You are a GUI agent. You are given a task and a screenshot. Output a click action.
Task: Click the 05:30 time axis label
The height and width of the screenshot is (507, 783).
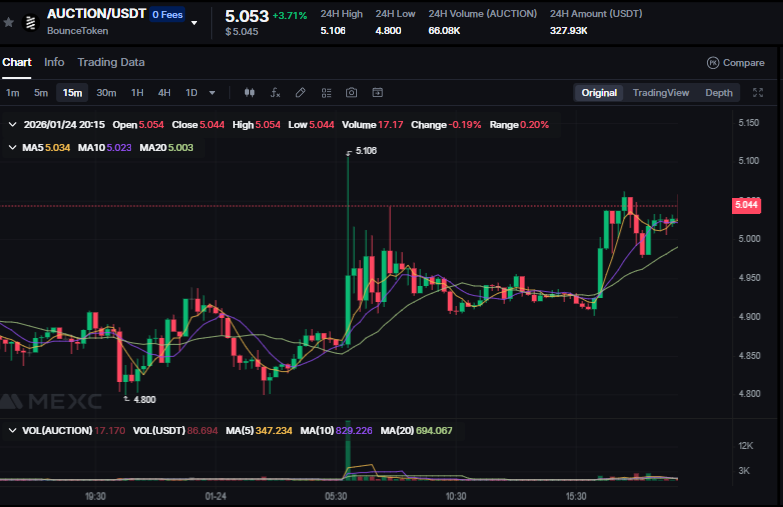(336, 497)
